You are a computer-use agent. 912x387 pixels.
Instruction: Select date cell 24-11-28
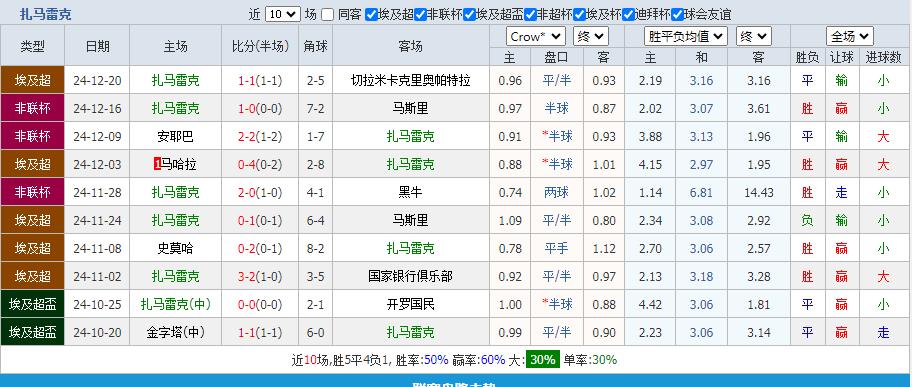click(97, 192)
